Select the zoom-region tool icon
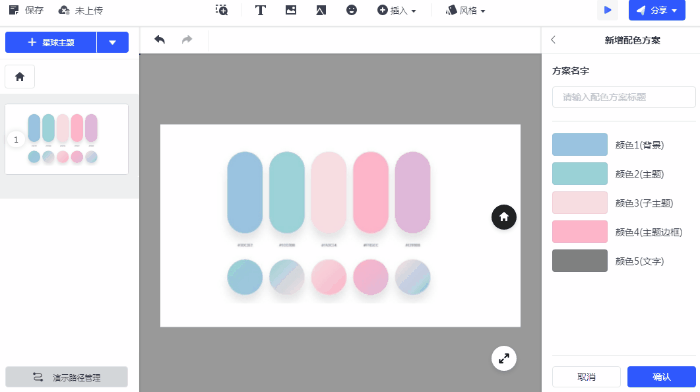Viewport: 700px width, 392px height. tap(221, 10)
